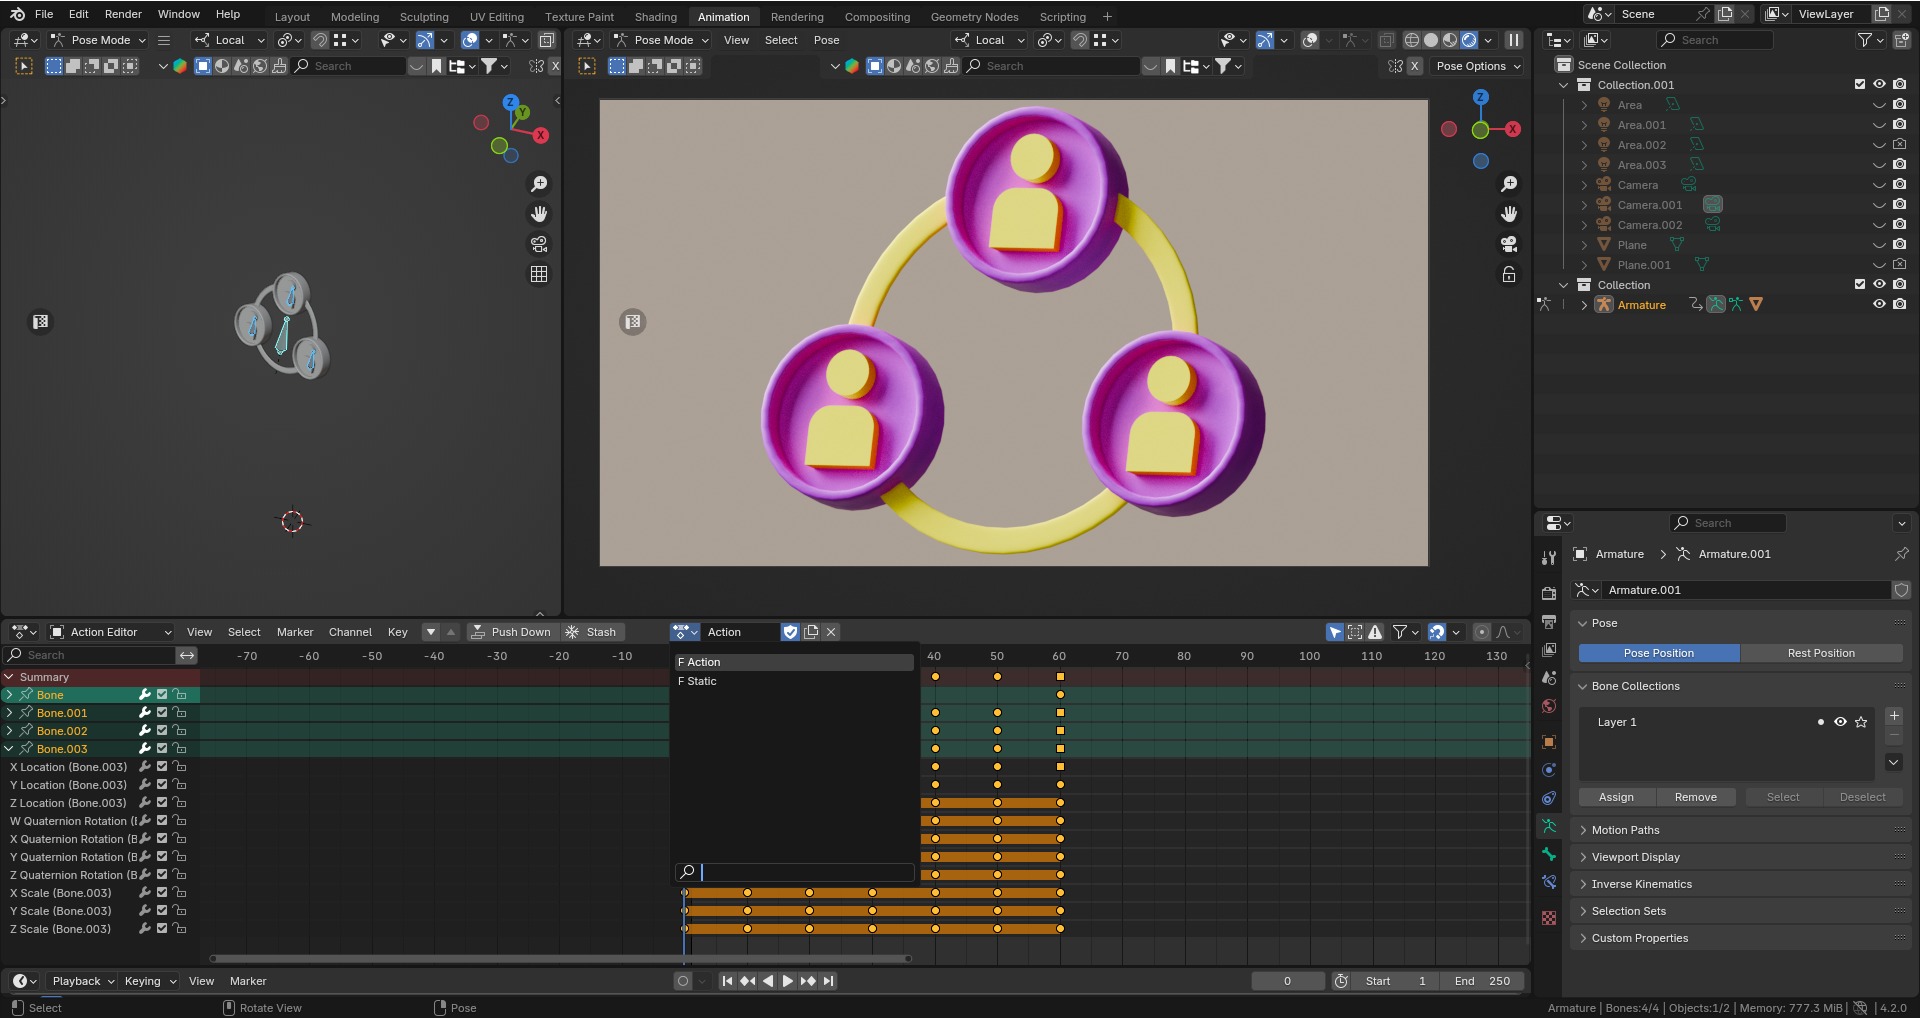
Task: Expand the Motion Paths panel
Action: 1741,830
